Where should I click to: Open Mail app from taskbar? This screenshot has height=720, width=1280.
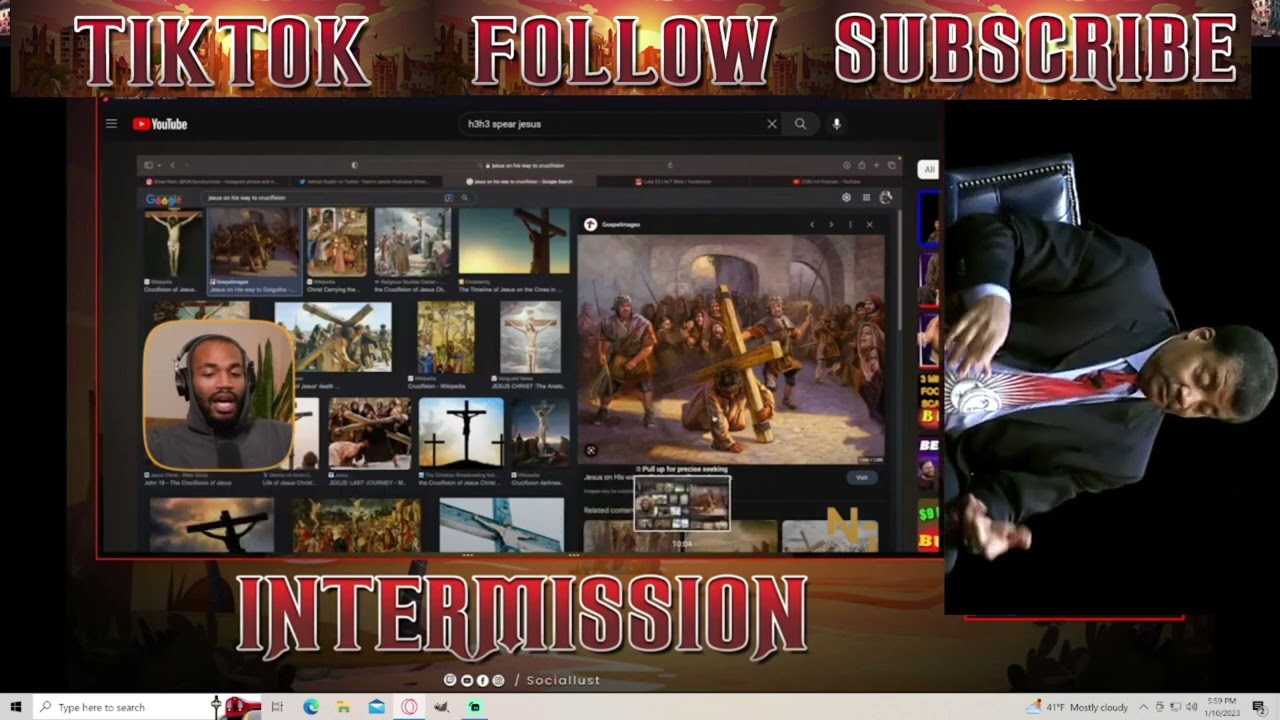click(x=376, y=707)
